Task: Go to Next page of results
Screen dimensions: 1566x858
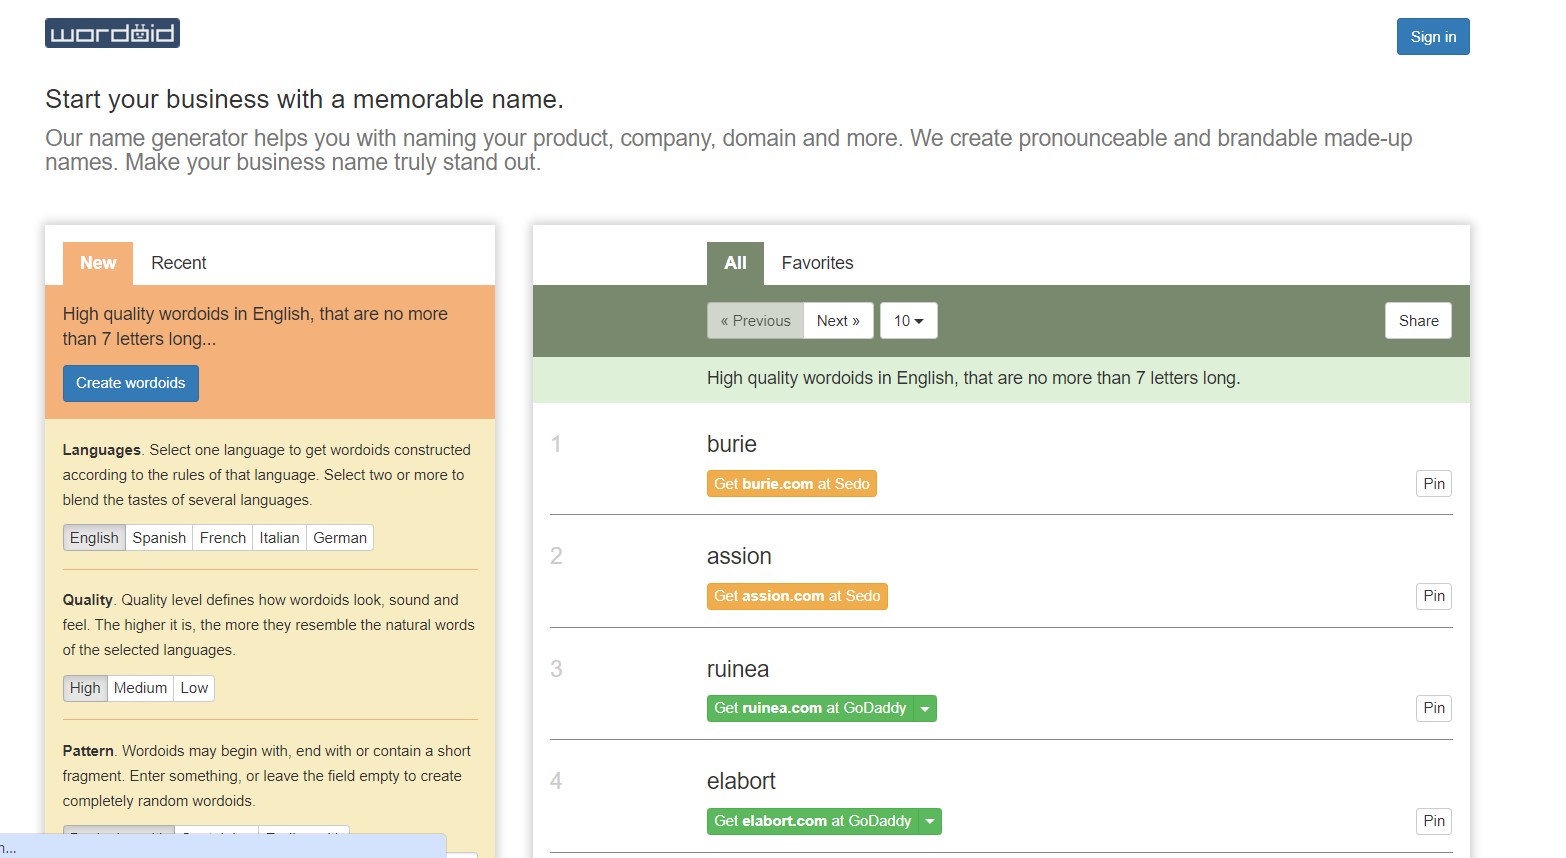Action: tap(838, 321)
